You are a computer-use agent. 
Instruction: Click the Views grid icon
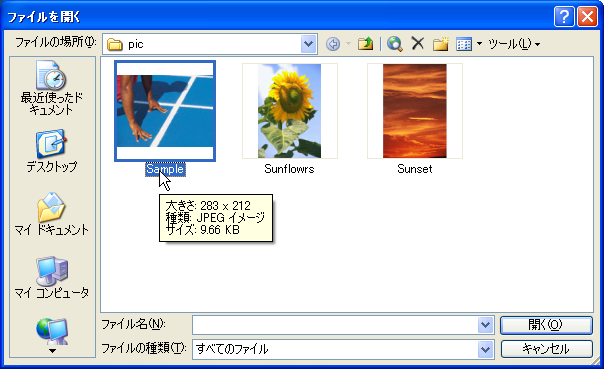[x=464, y=44]
